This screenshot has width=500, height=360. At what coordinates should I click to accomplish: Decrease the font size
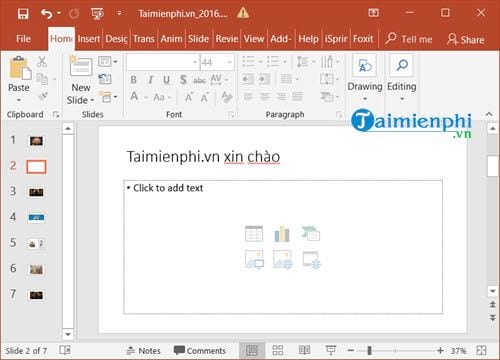click(x=204, y=97)
